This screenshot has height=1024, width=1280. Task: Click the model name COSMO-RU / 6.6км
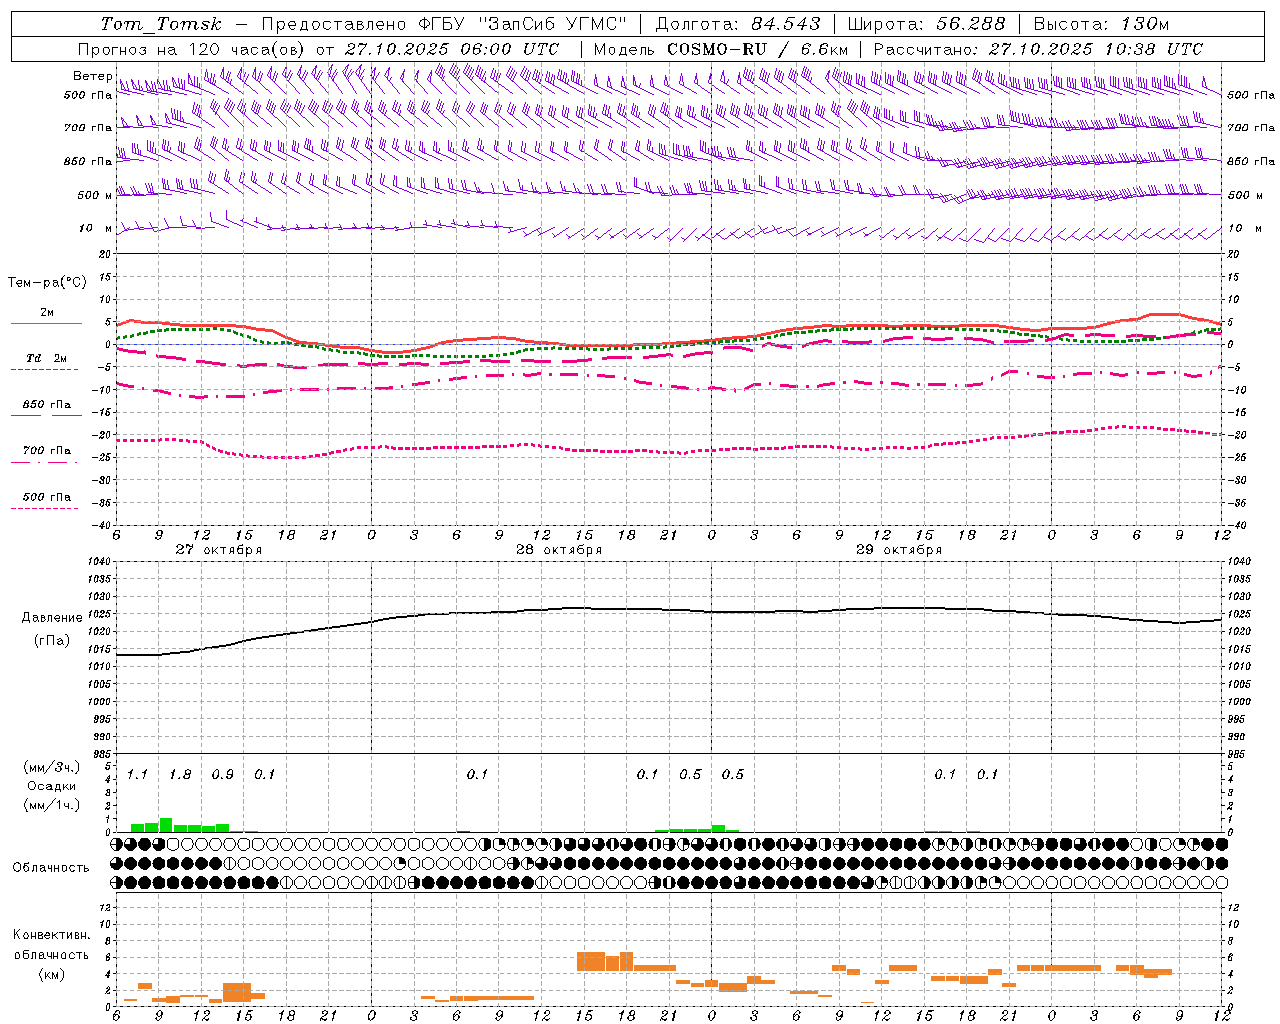tap(758, 49)
